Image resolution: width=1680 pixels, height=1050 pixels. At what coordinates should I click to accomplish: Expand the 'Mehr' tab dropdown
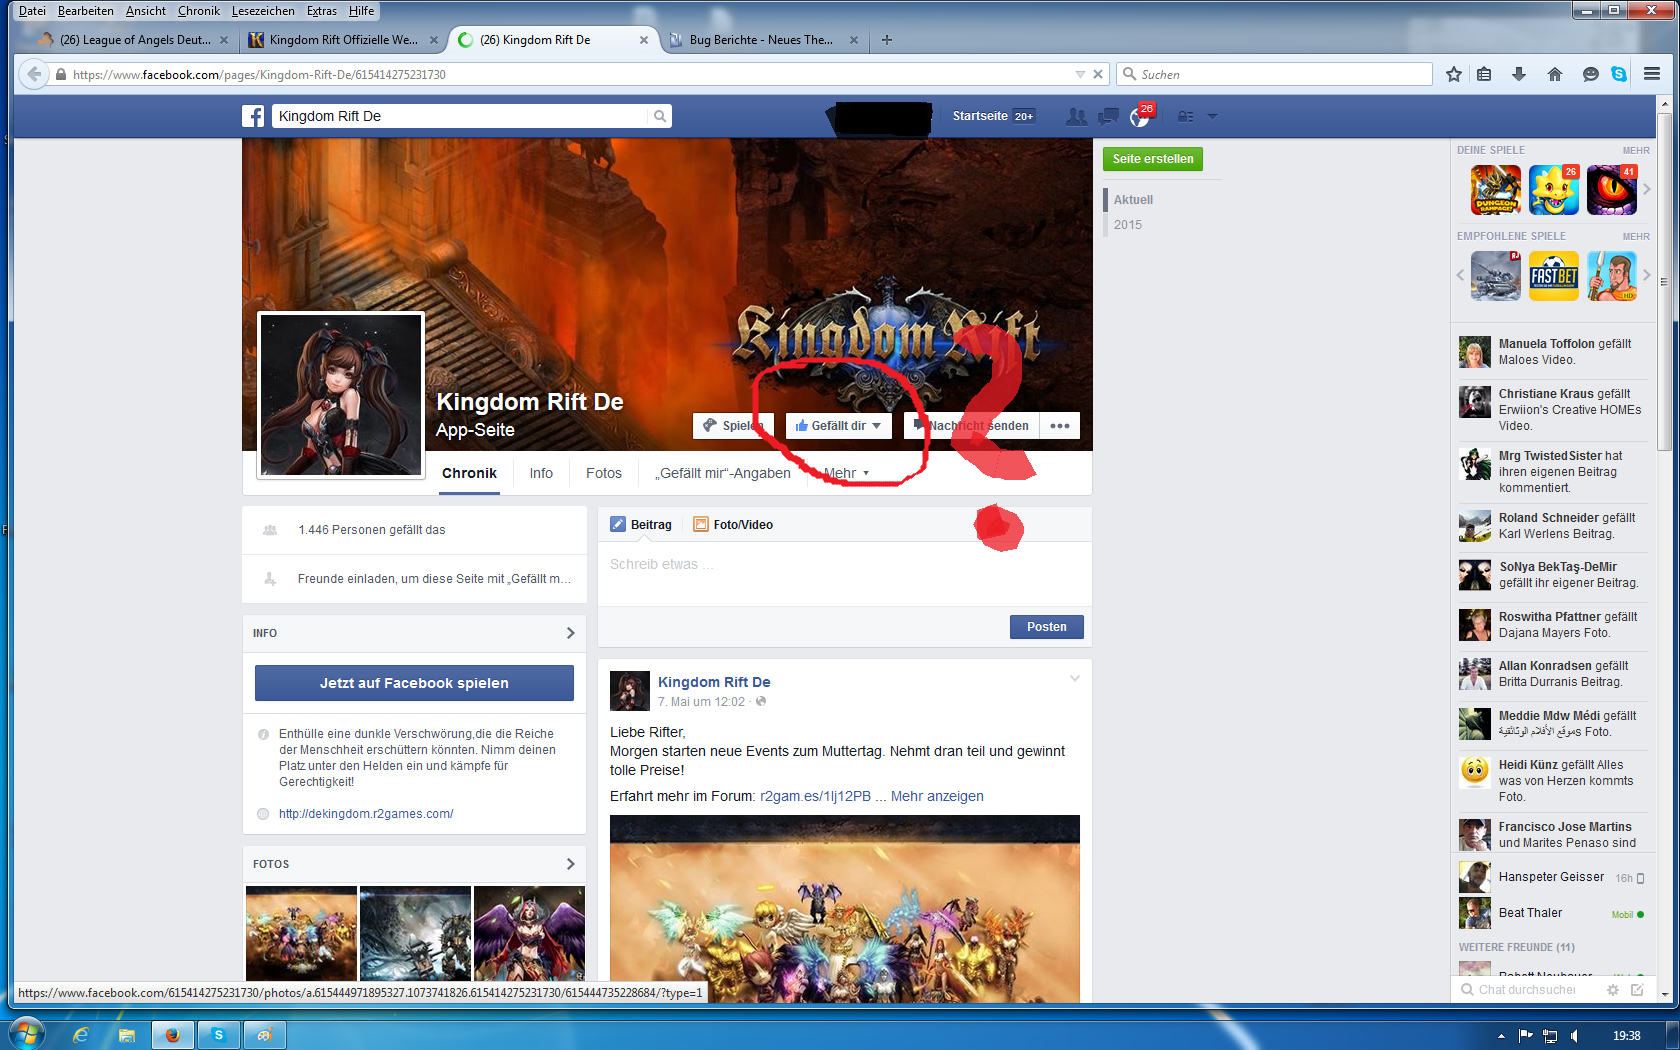pos(846,473)
